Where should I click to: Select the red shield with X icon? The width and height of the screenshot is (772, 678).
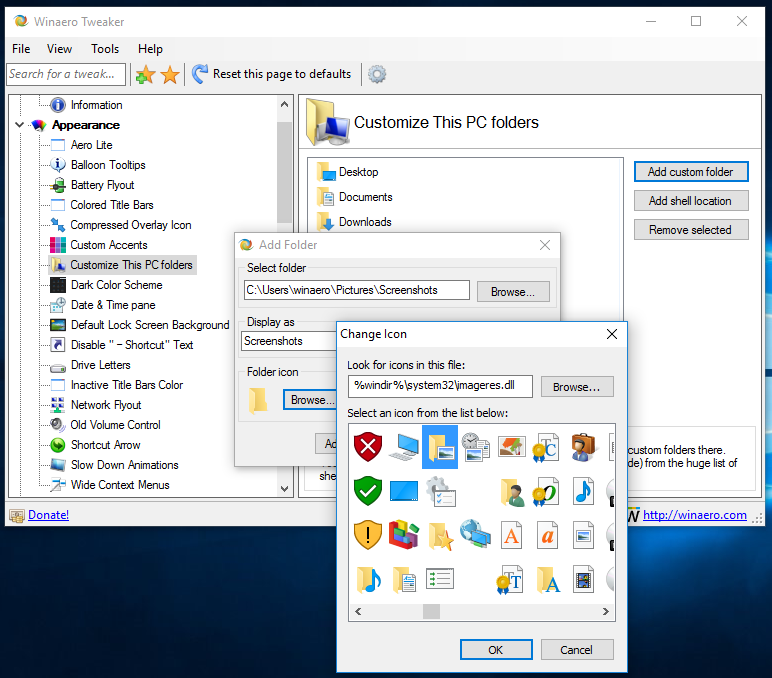pos(368,447)
